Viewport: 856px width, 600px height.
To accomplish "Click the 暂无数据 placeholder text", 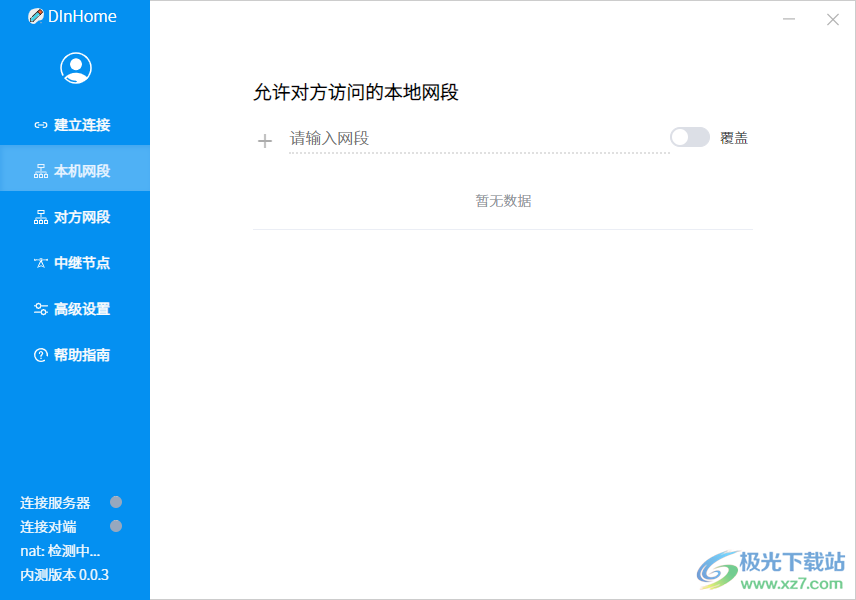I will pyautogui.click(x=503, y=201).
